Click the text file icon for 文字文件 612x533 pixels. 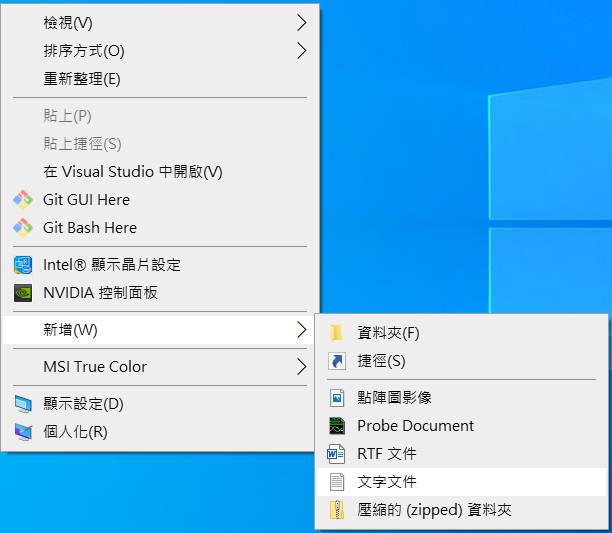pos(337,482)
